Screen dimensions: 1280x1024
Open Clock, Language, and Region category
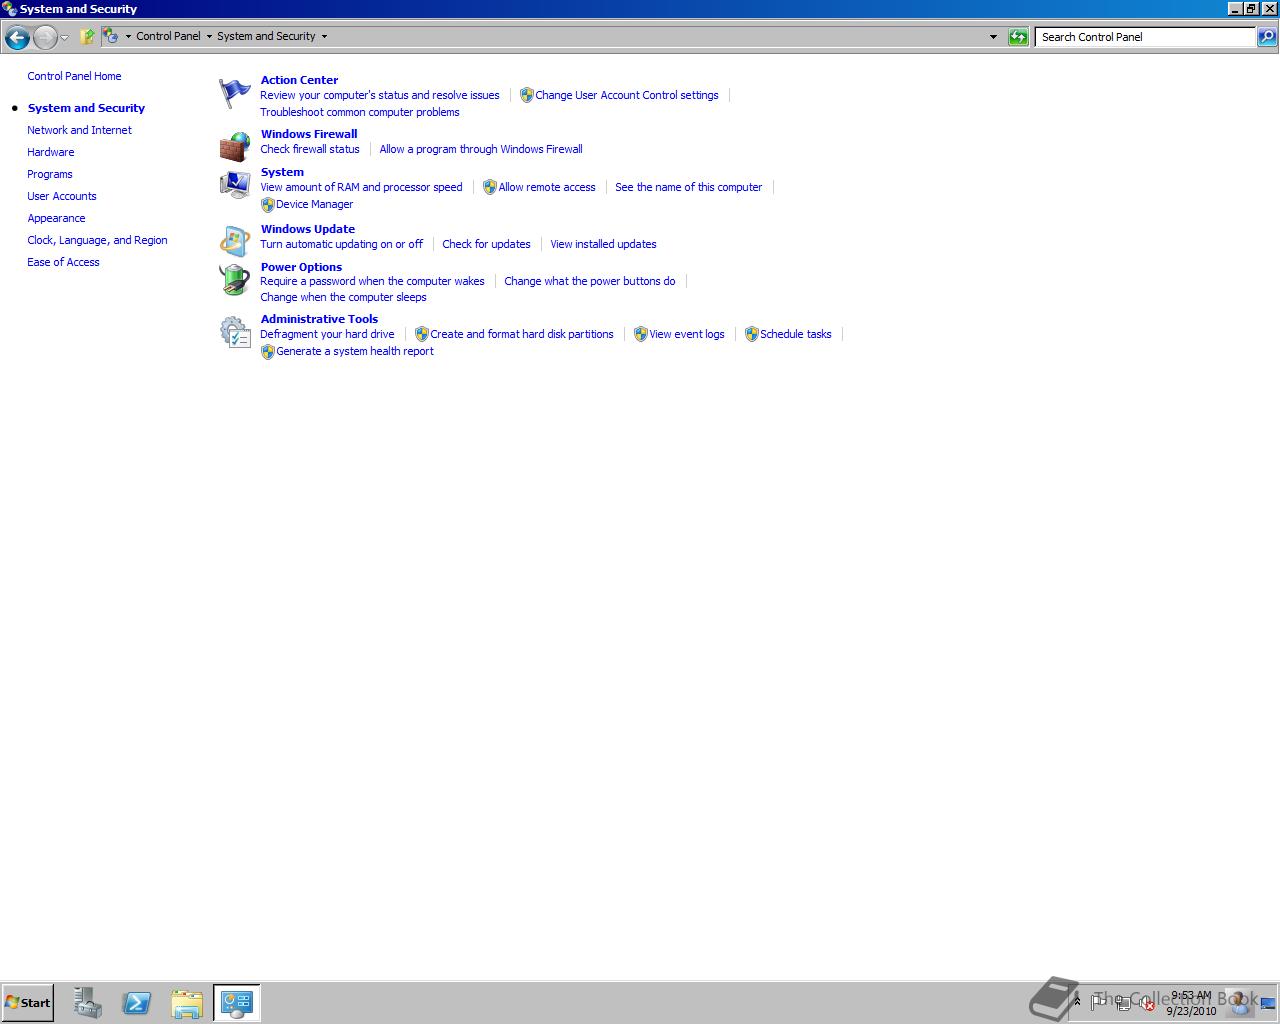(x=97, y=240)
